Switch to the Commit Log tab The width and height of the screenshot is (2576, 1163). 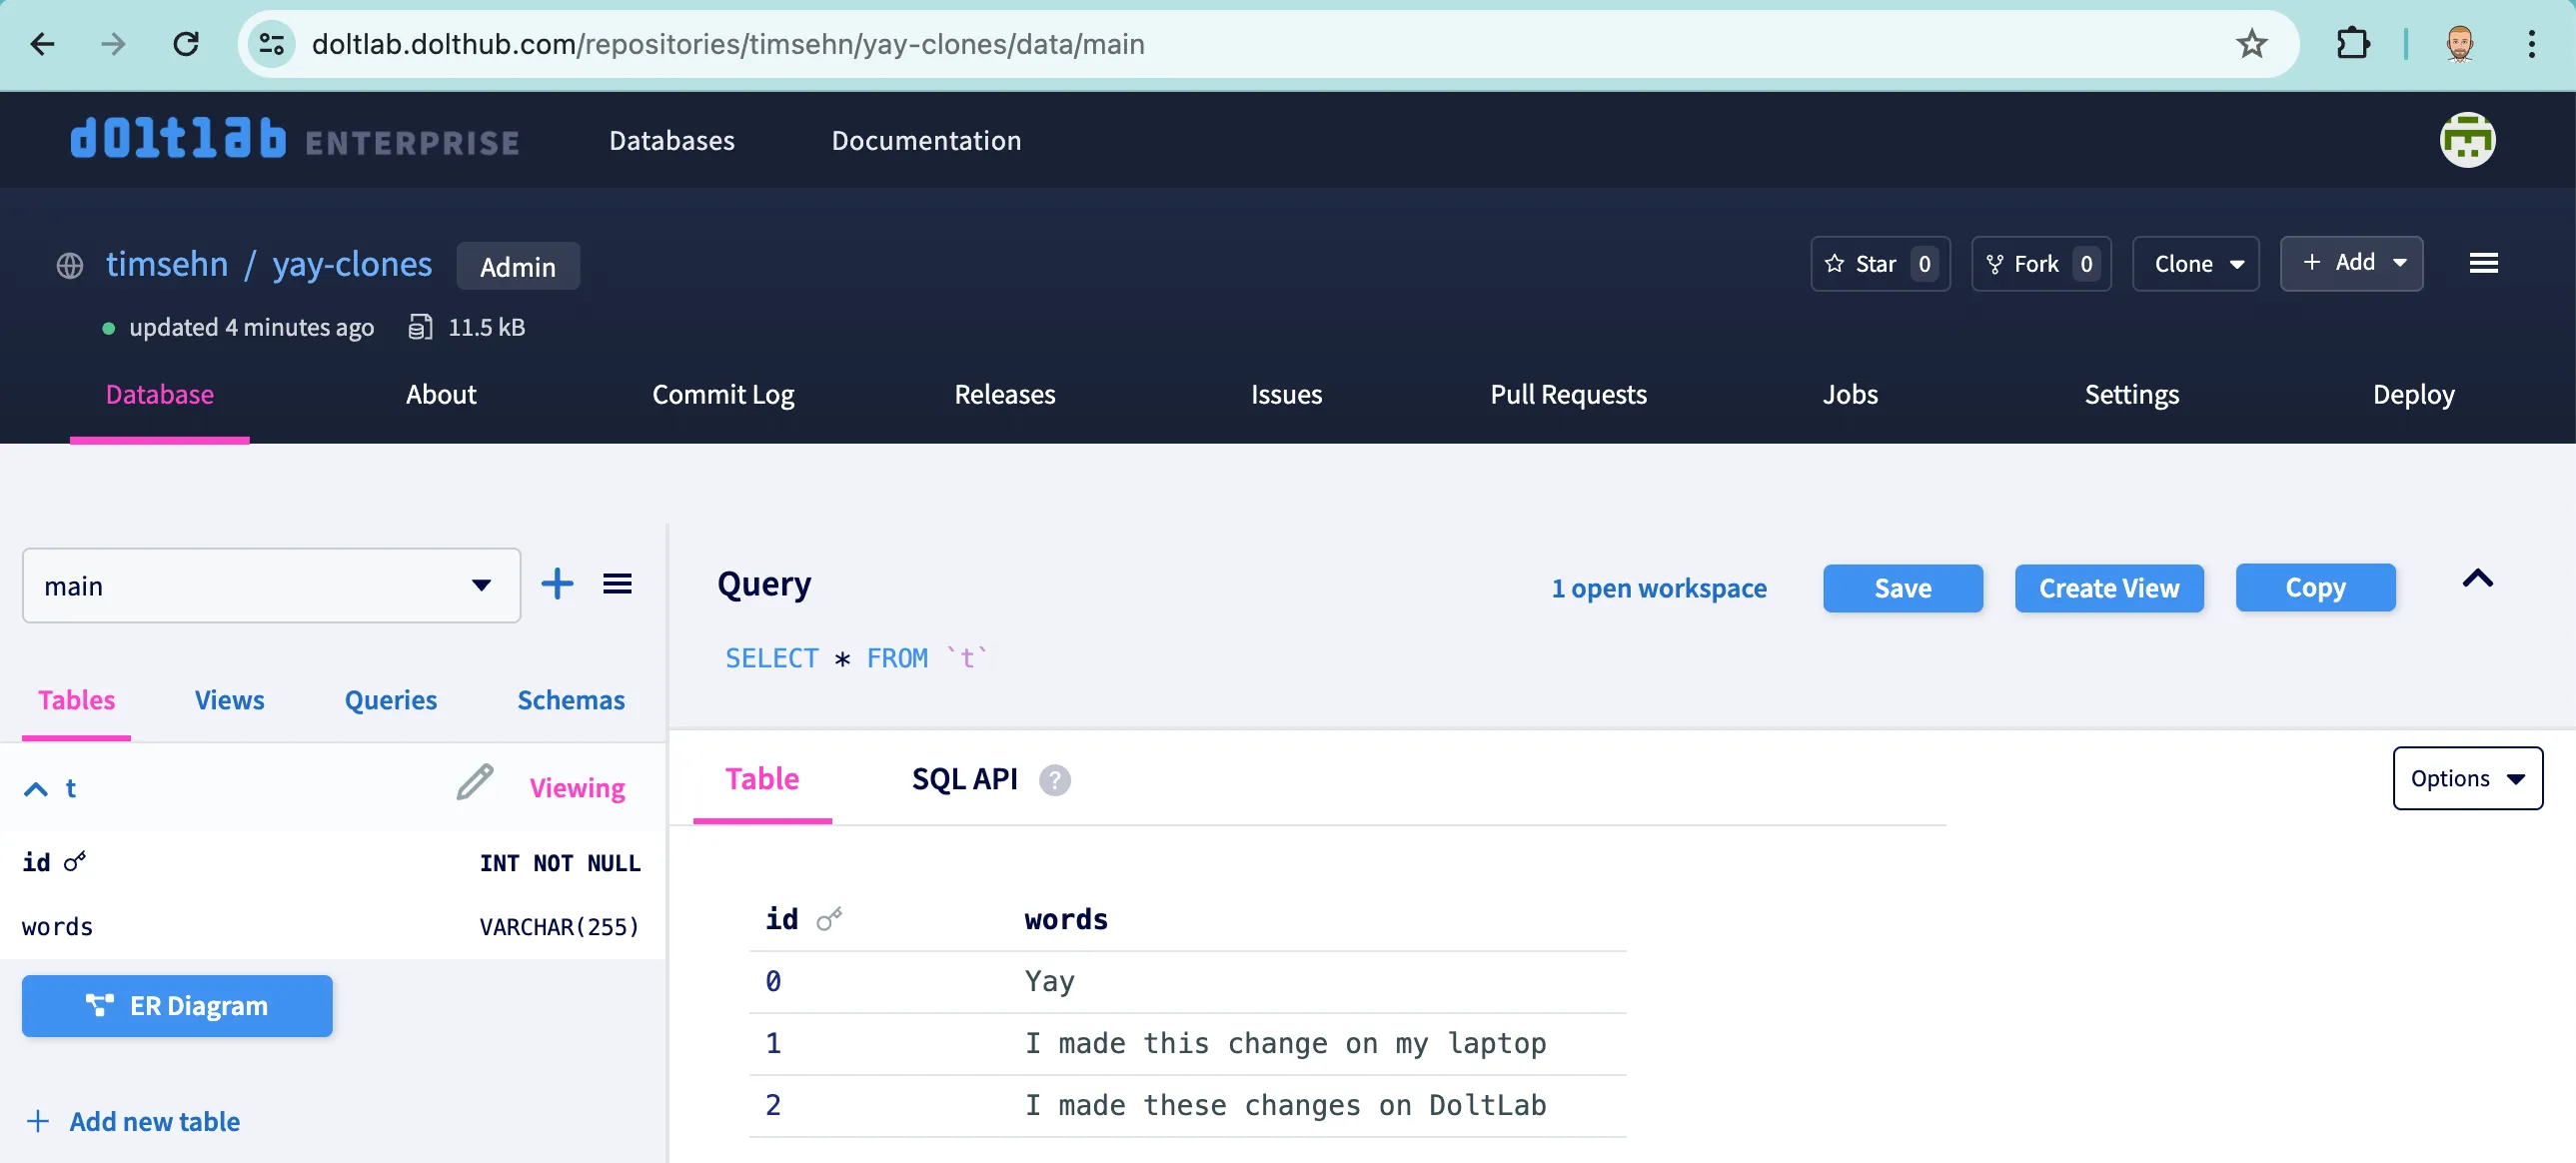click(x=723, y=394)
